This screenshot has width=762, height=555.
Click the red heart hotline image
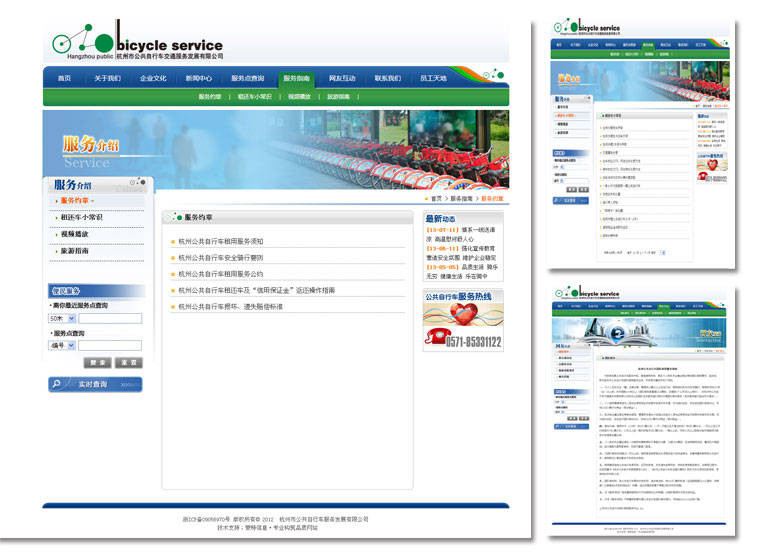point(463,315)
